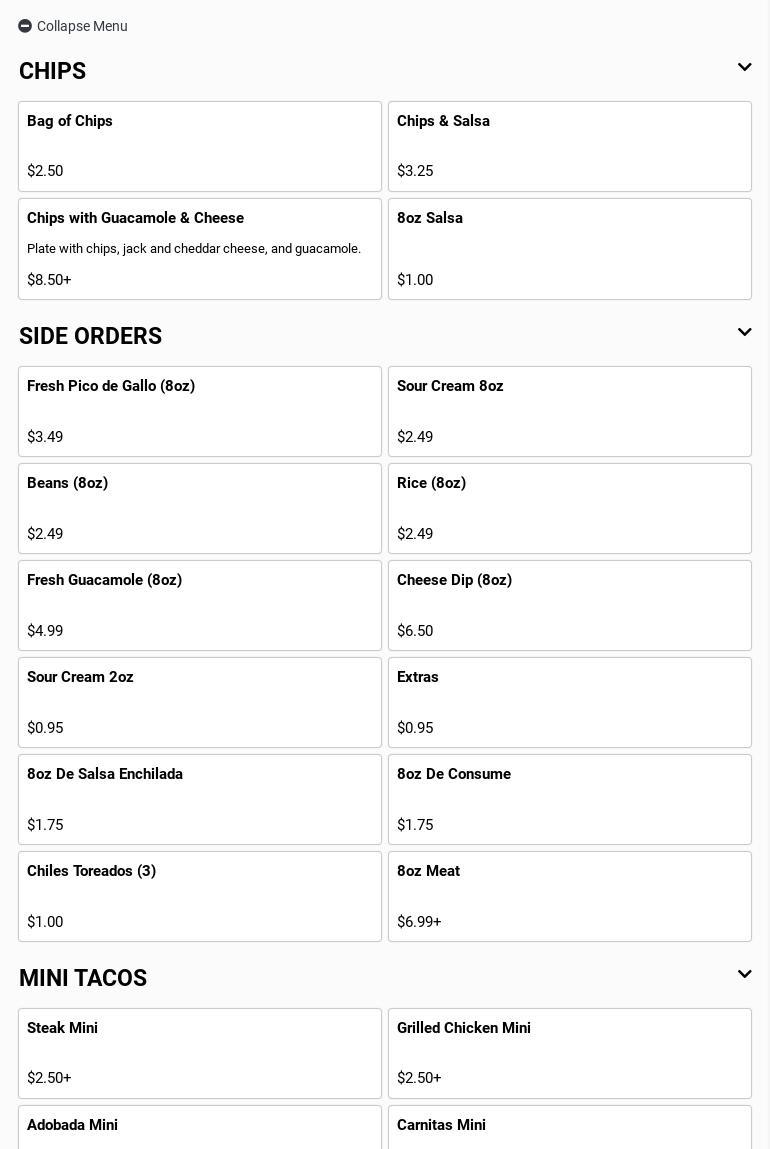Select the Bag of Chips item
This screenshot has height=1149, width=770.
point(200,146)
